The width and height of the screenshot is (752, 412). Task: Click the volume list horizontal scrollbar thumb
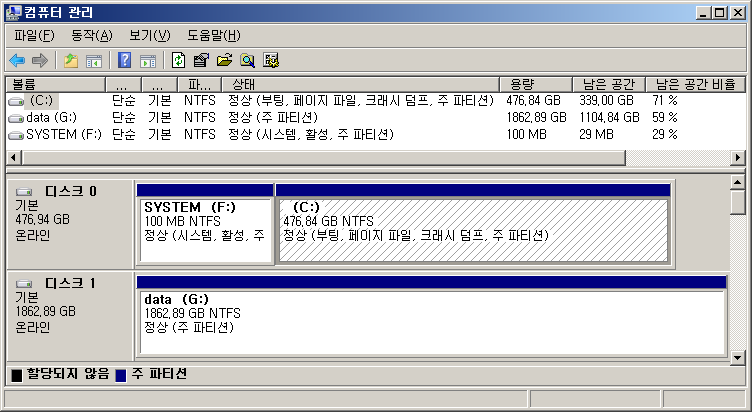pos(324,157)
